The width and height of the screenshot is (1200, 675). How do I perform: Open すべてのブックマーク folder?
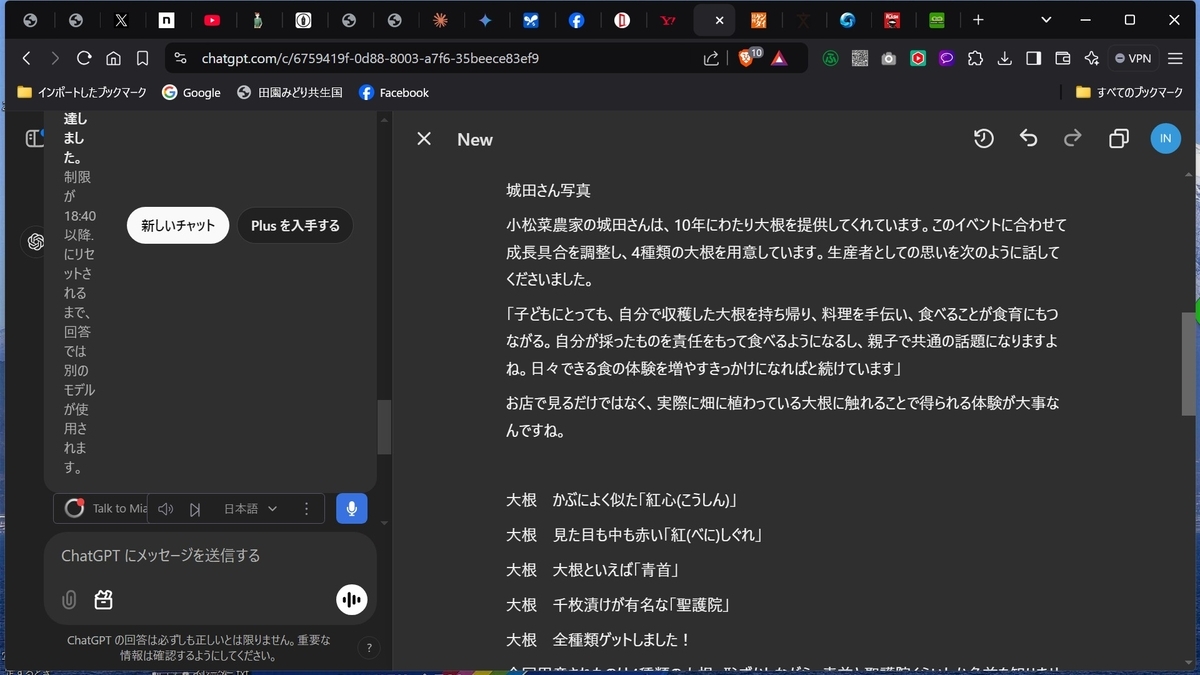pos(1127,92)
